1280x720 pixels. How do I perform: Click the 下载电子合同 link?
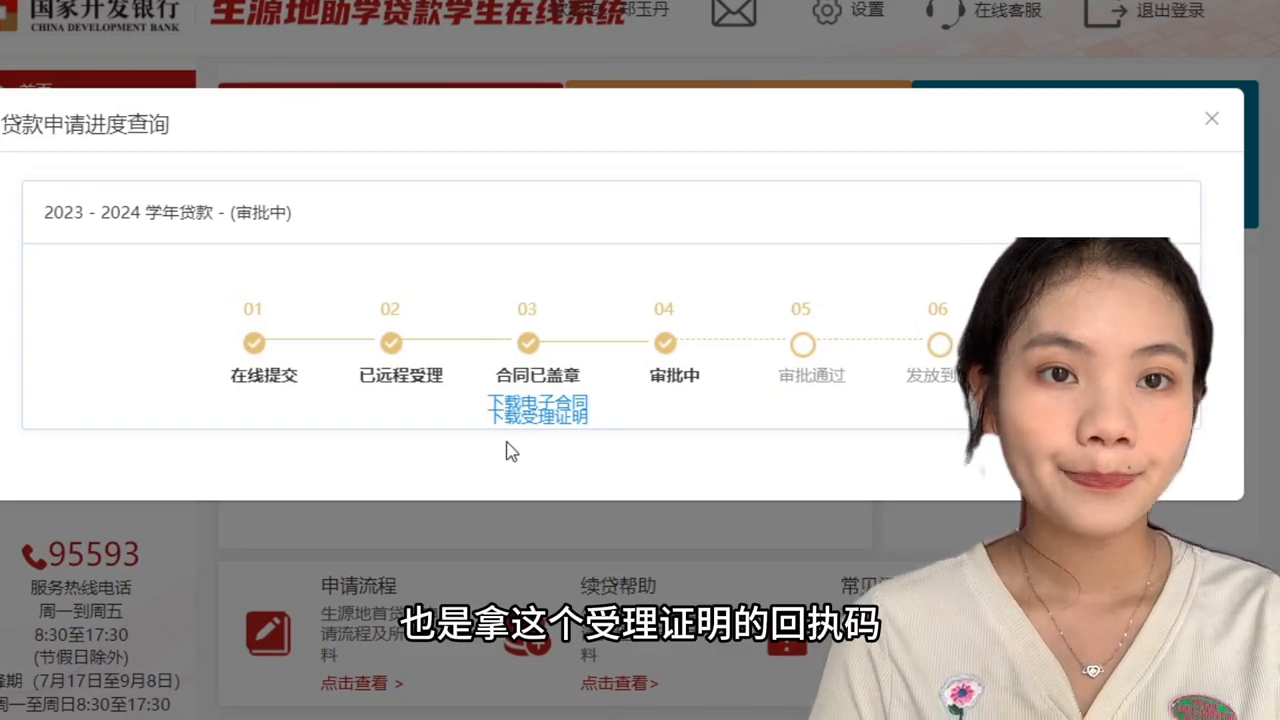click(538, 402)
